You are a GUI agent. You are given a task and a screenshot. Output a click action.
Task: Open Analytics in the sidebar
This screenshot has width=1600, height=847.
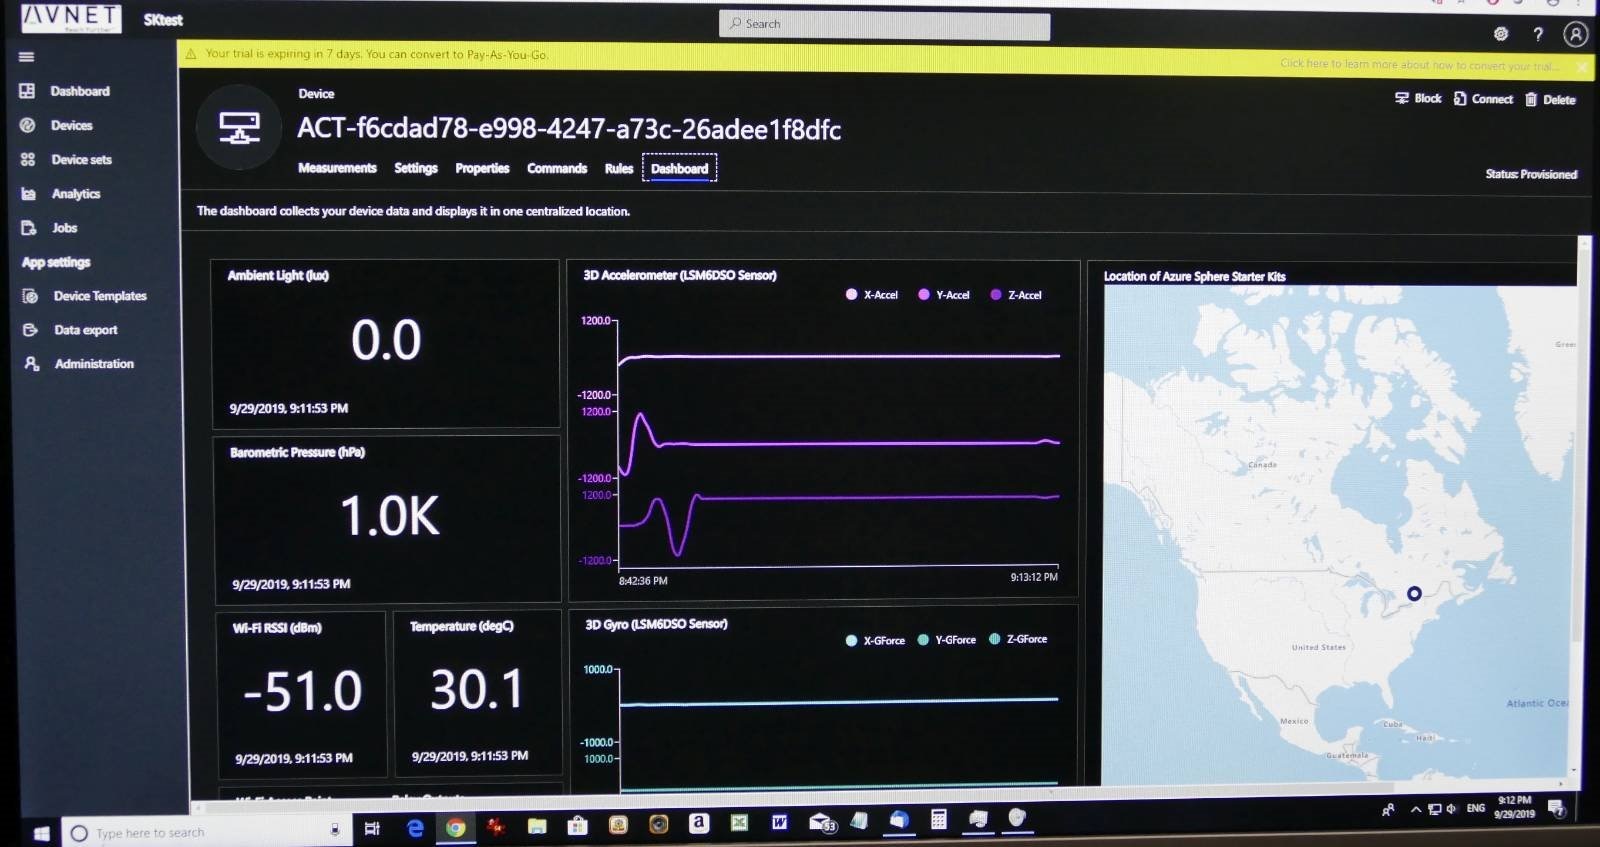click(61, 193)
